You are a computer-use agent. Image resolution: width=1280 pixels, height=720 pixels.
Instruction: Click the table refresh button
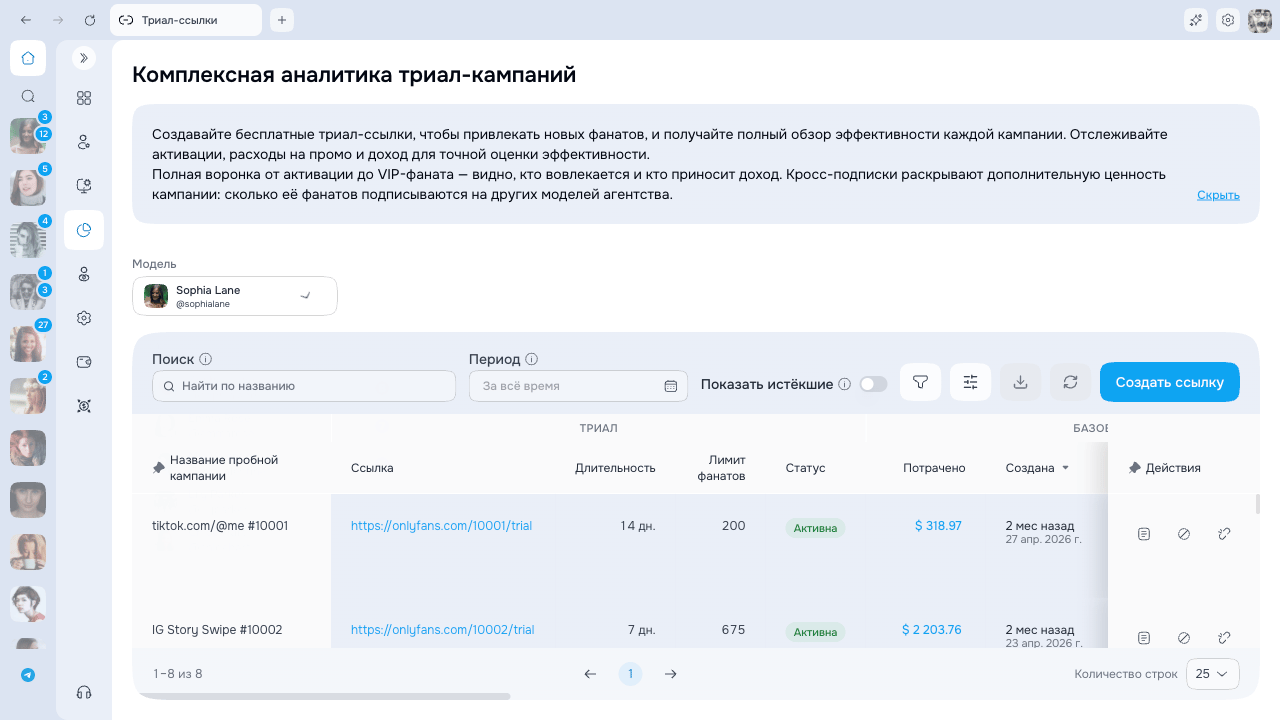click(x=1070, y=382)
